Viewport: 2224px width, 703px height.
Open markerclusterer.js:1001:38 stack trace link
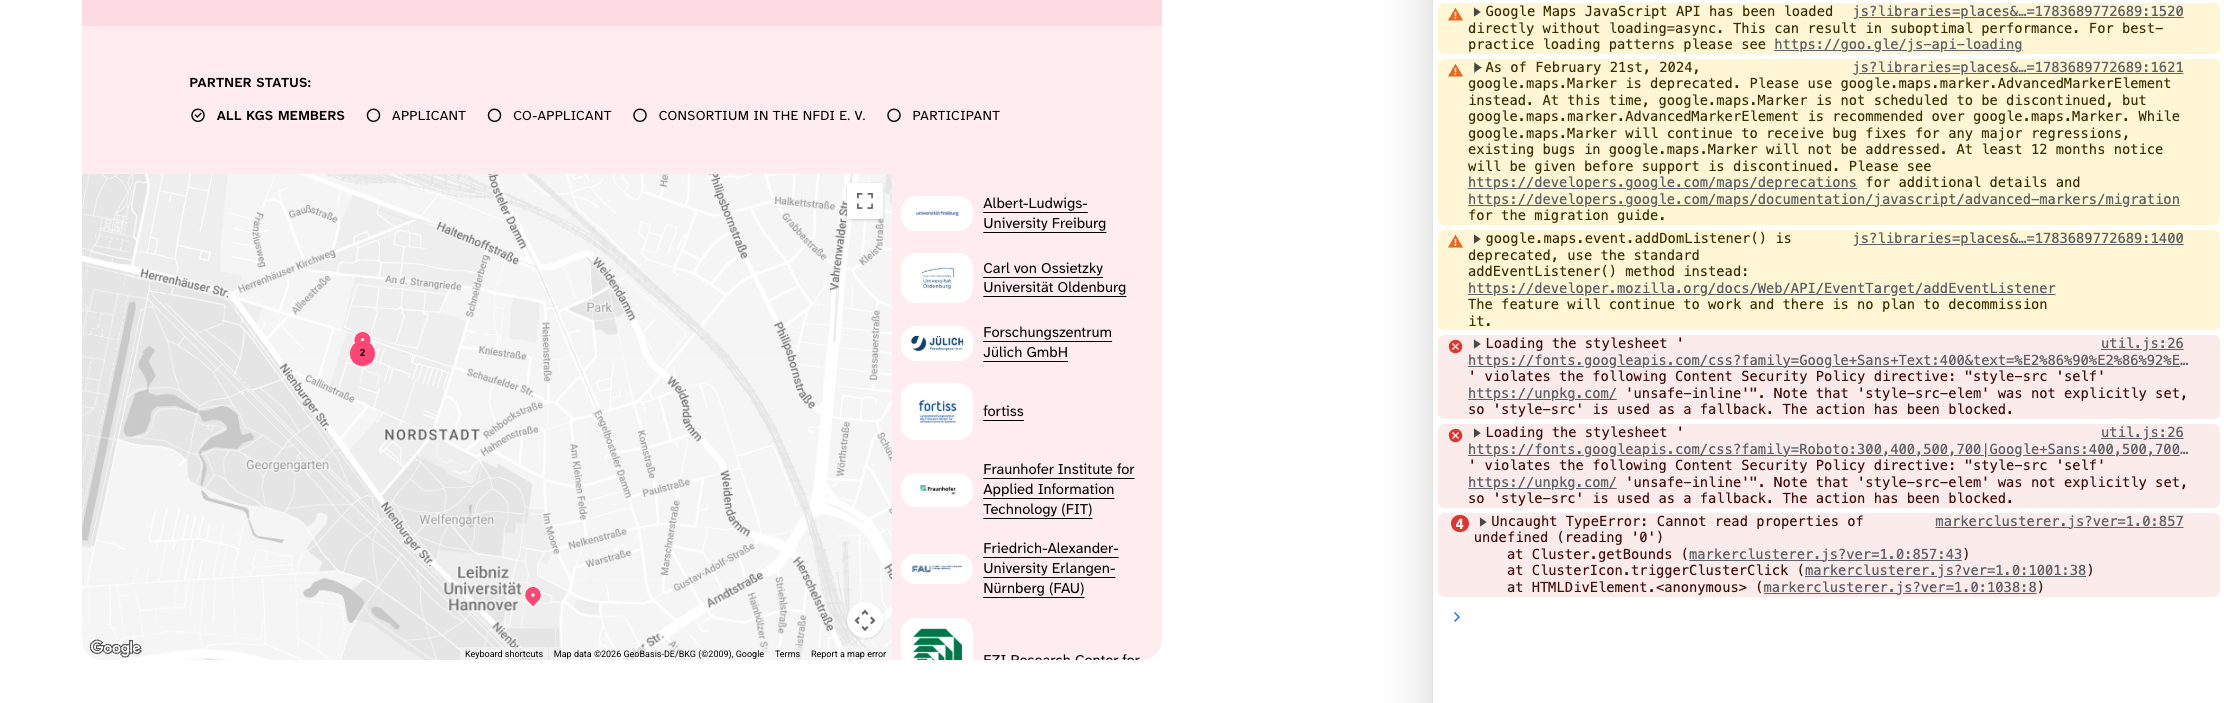click(1945, 571)
